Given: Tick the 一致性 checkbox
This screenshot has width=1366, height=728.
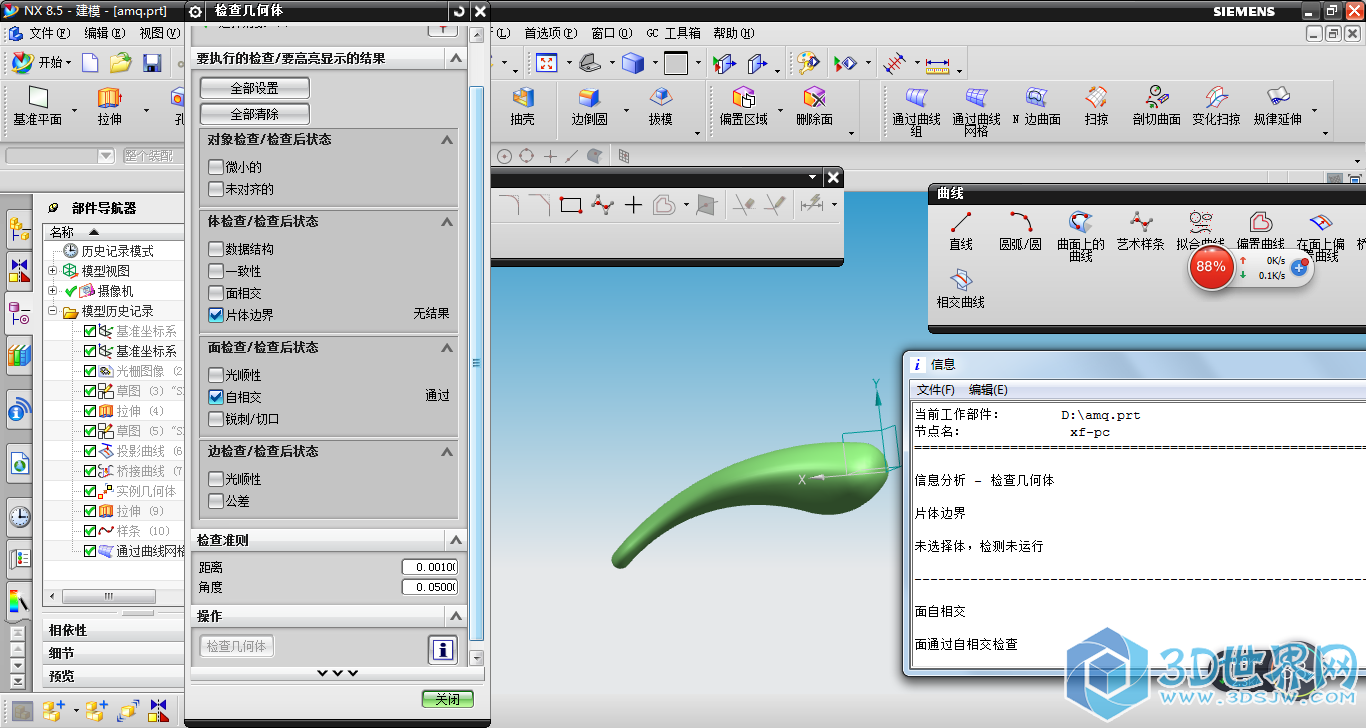Looking at the screenshot, I should coord(216,271).
